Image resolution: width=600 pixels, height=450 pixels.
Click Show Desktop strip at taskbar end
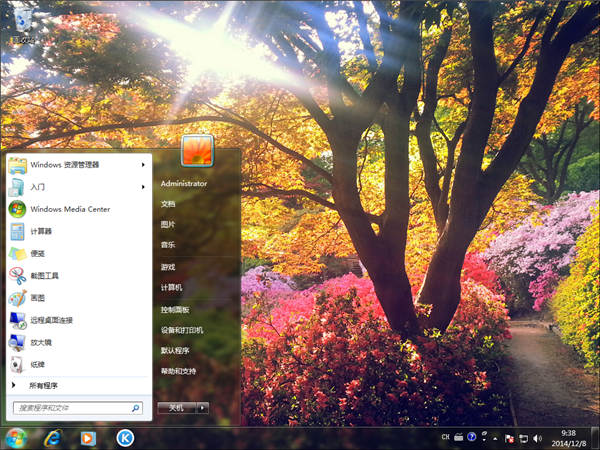point(596,439)
